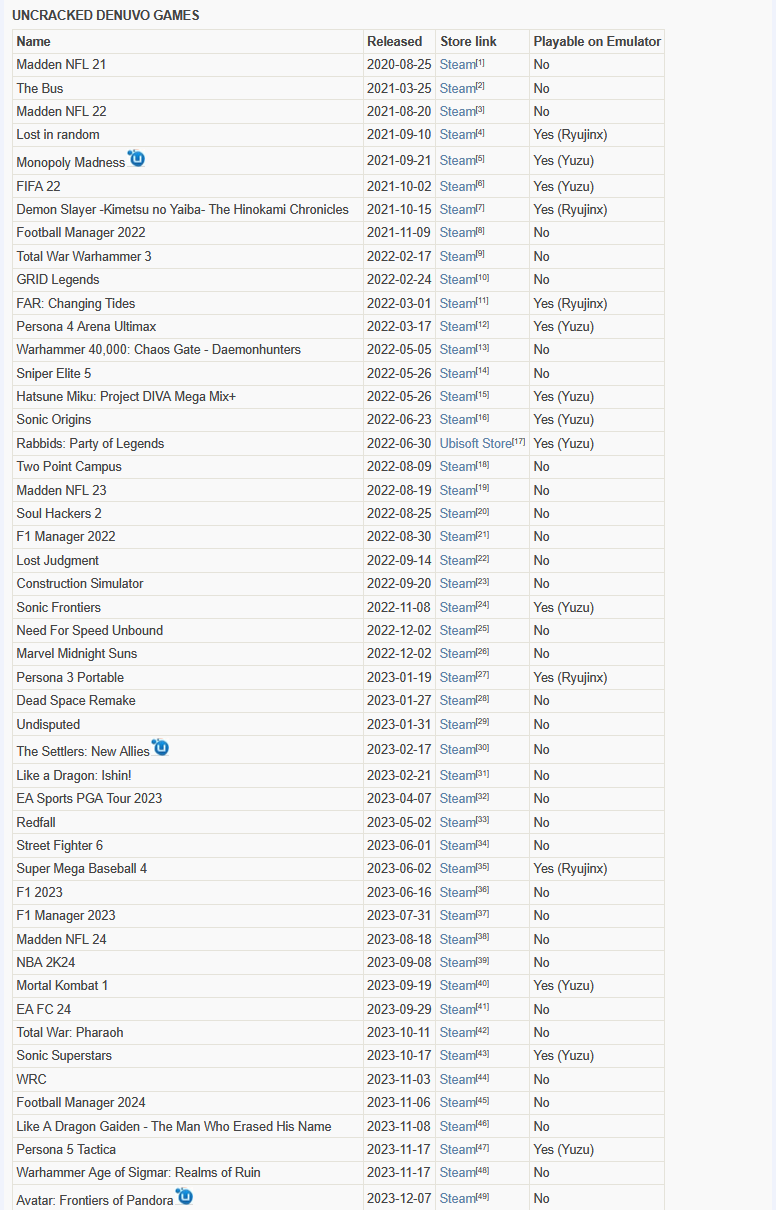Click the Store link column header
The image size is (776, 1210).
tap(482, 41)
